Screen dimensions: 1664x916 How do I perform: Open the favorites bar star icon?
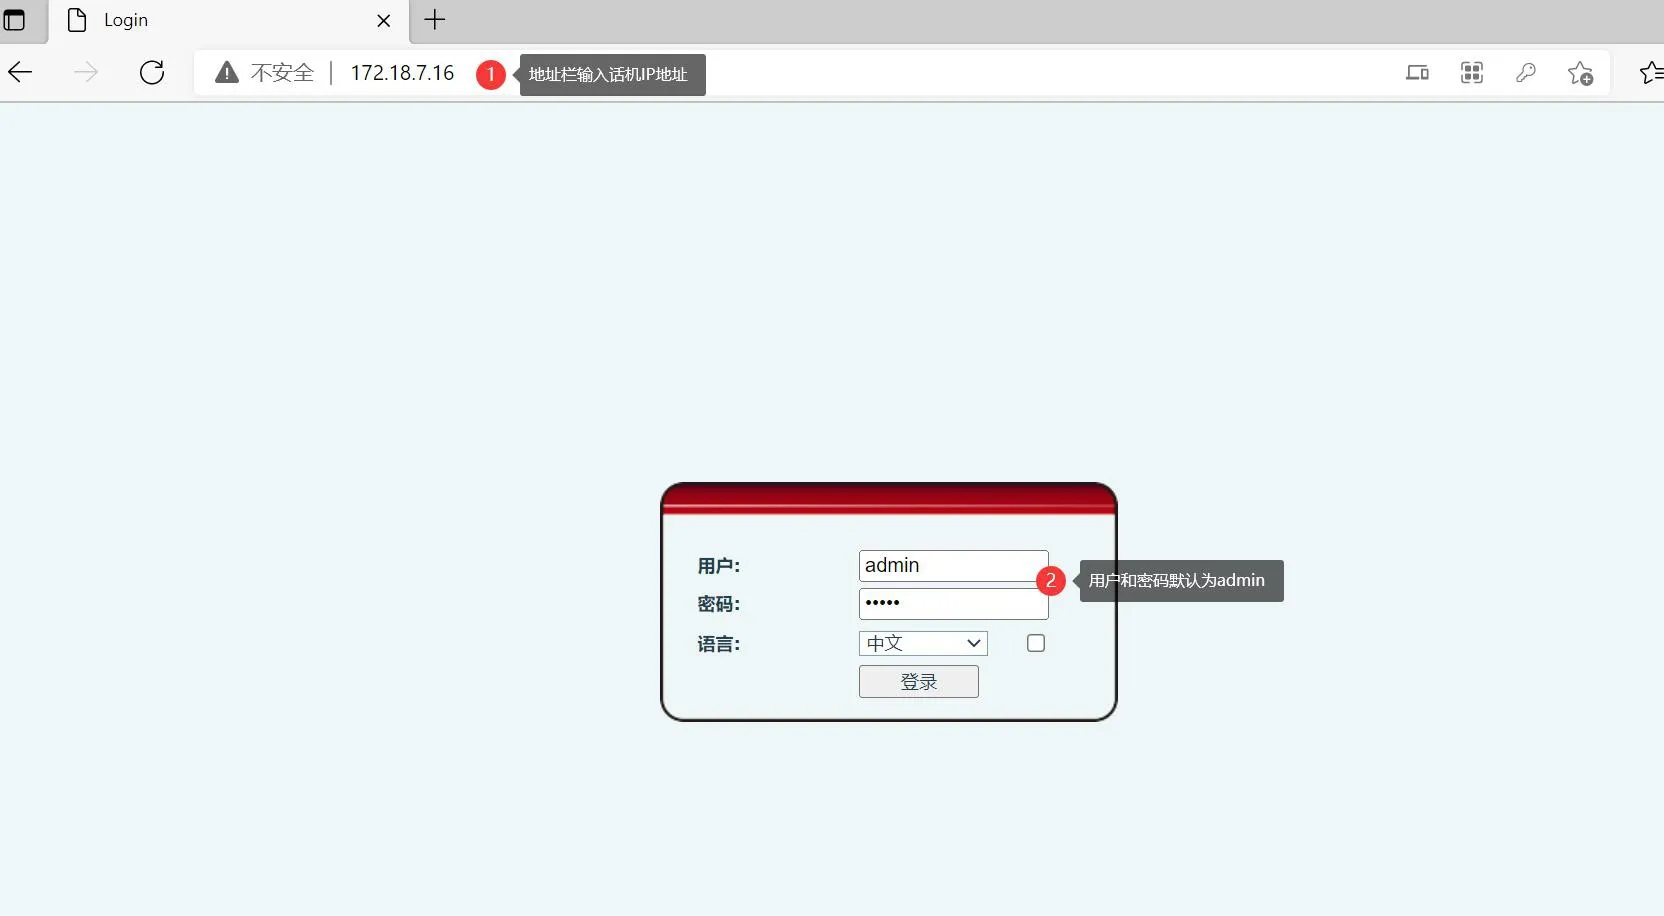coord(1652,72)
